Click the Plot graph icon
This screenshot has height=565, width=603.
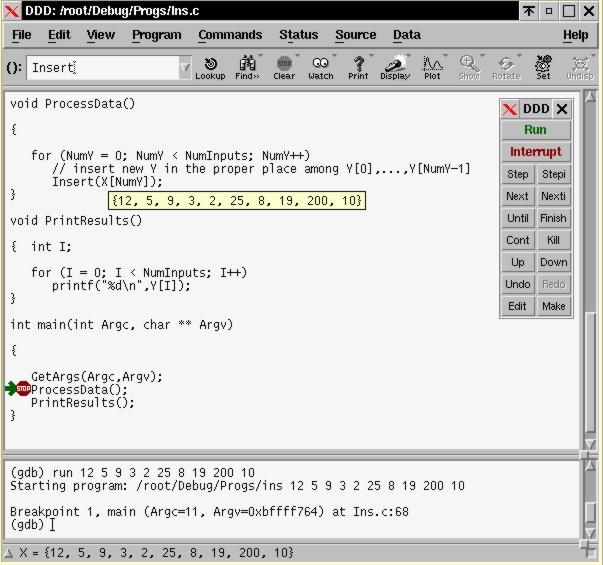(432, 67)
